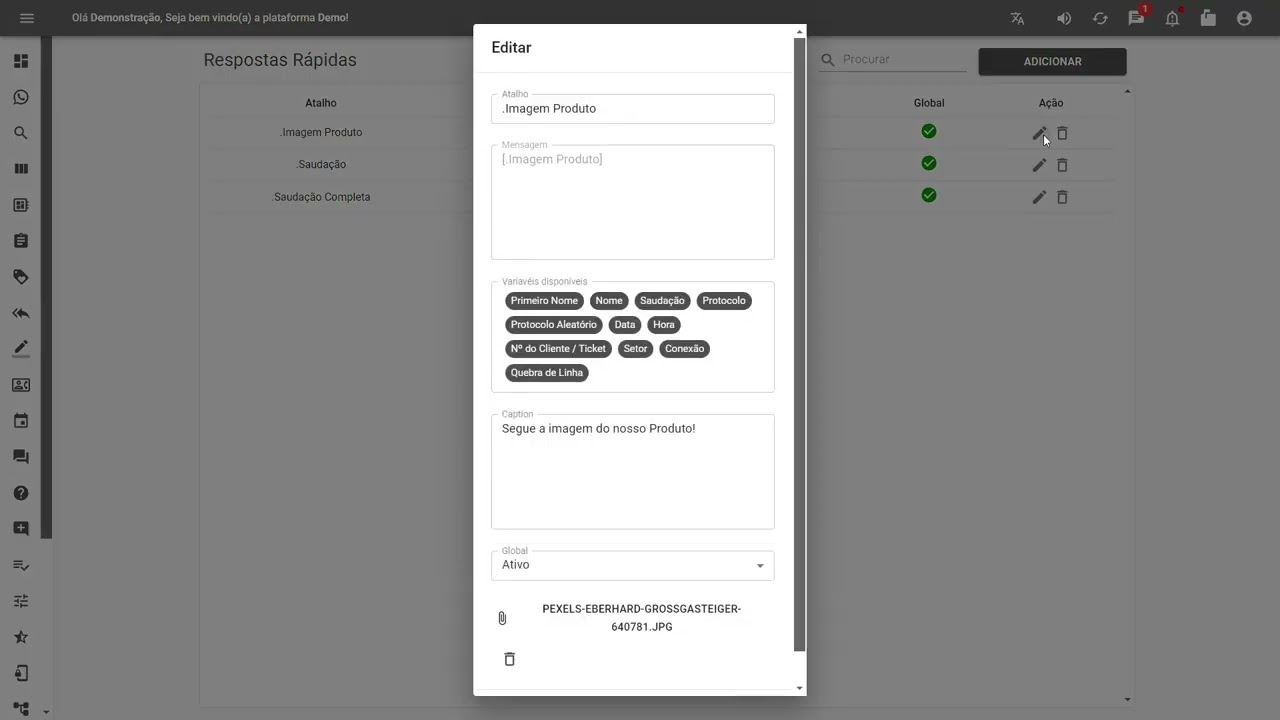Delete the attached file with the trash icon

tap(509, 659)
